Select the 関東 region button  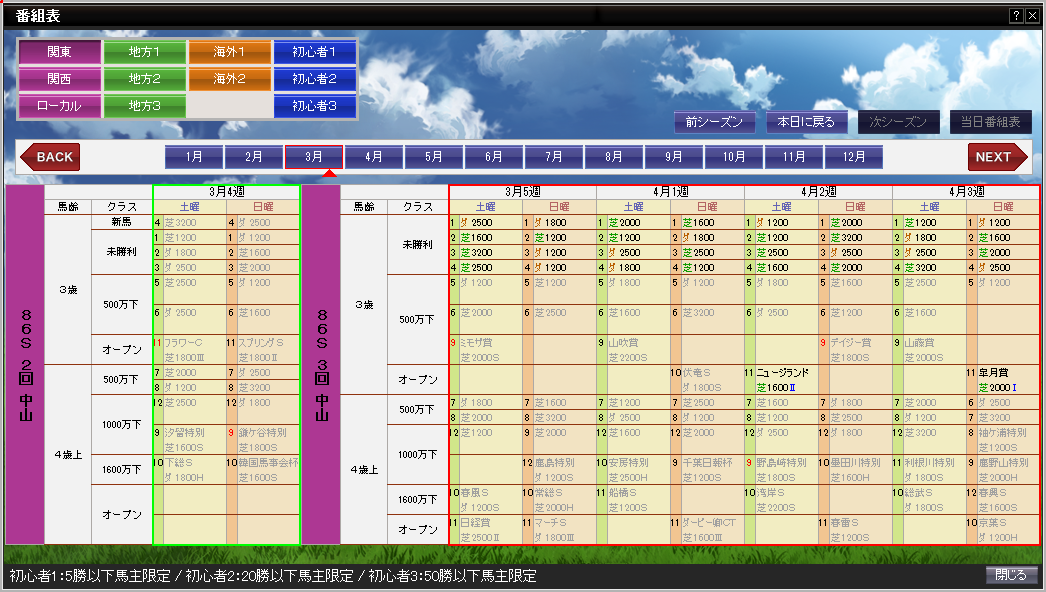pos(59,51)
